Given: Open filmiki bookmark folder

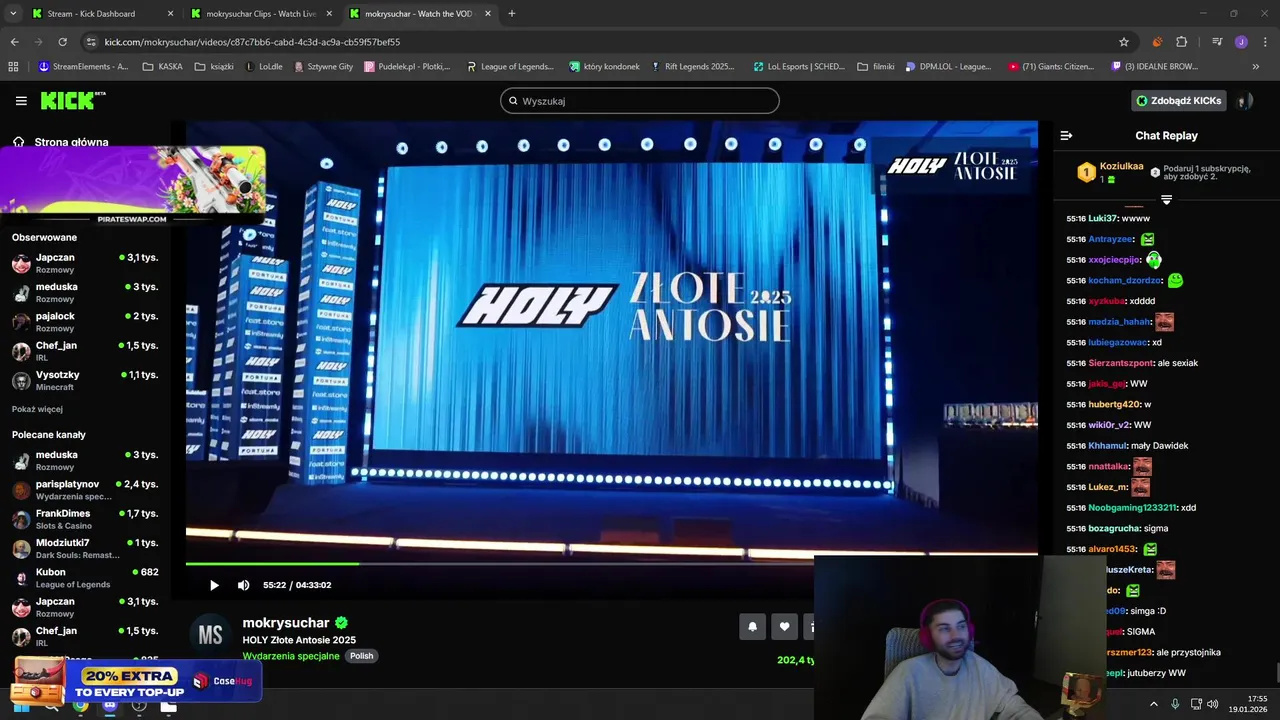Looking at the screenshot, I should coord(876,67).
